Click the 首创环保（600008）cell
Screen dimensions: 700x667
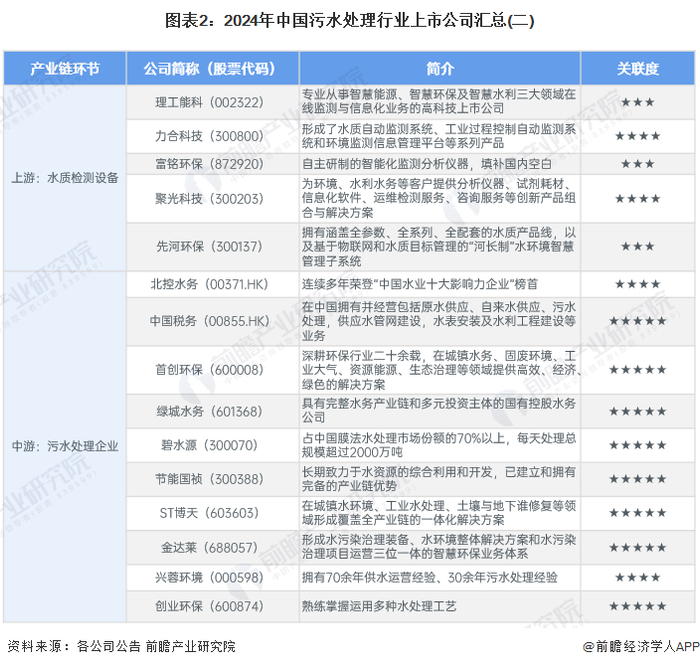[212, 370]
